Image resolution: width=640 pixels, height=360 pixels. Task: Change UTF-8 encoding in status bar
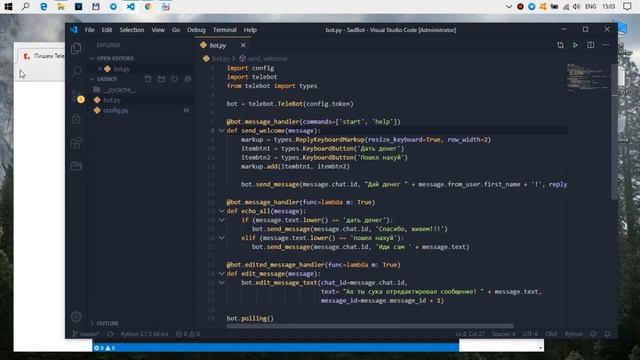pos(530,334)
